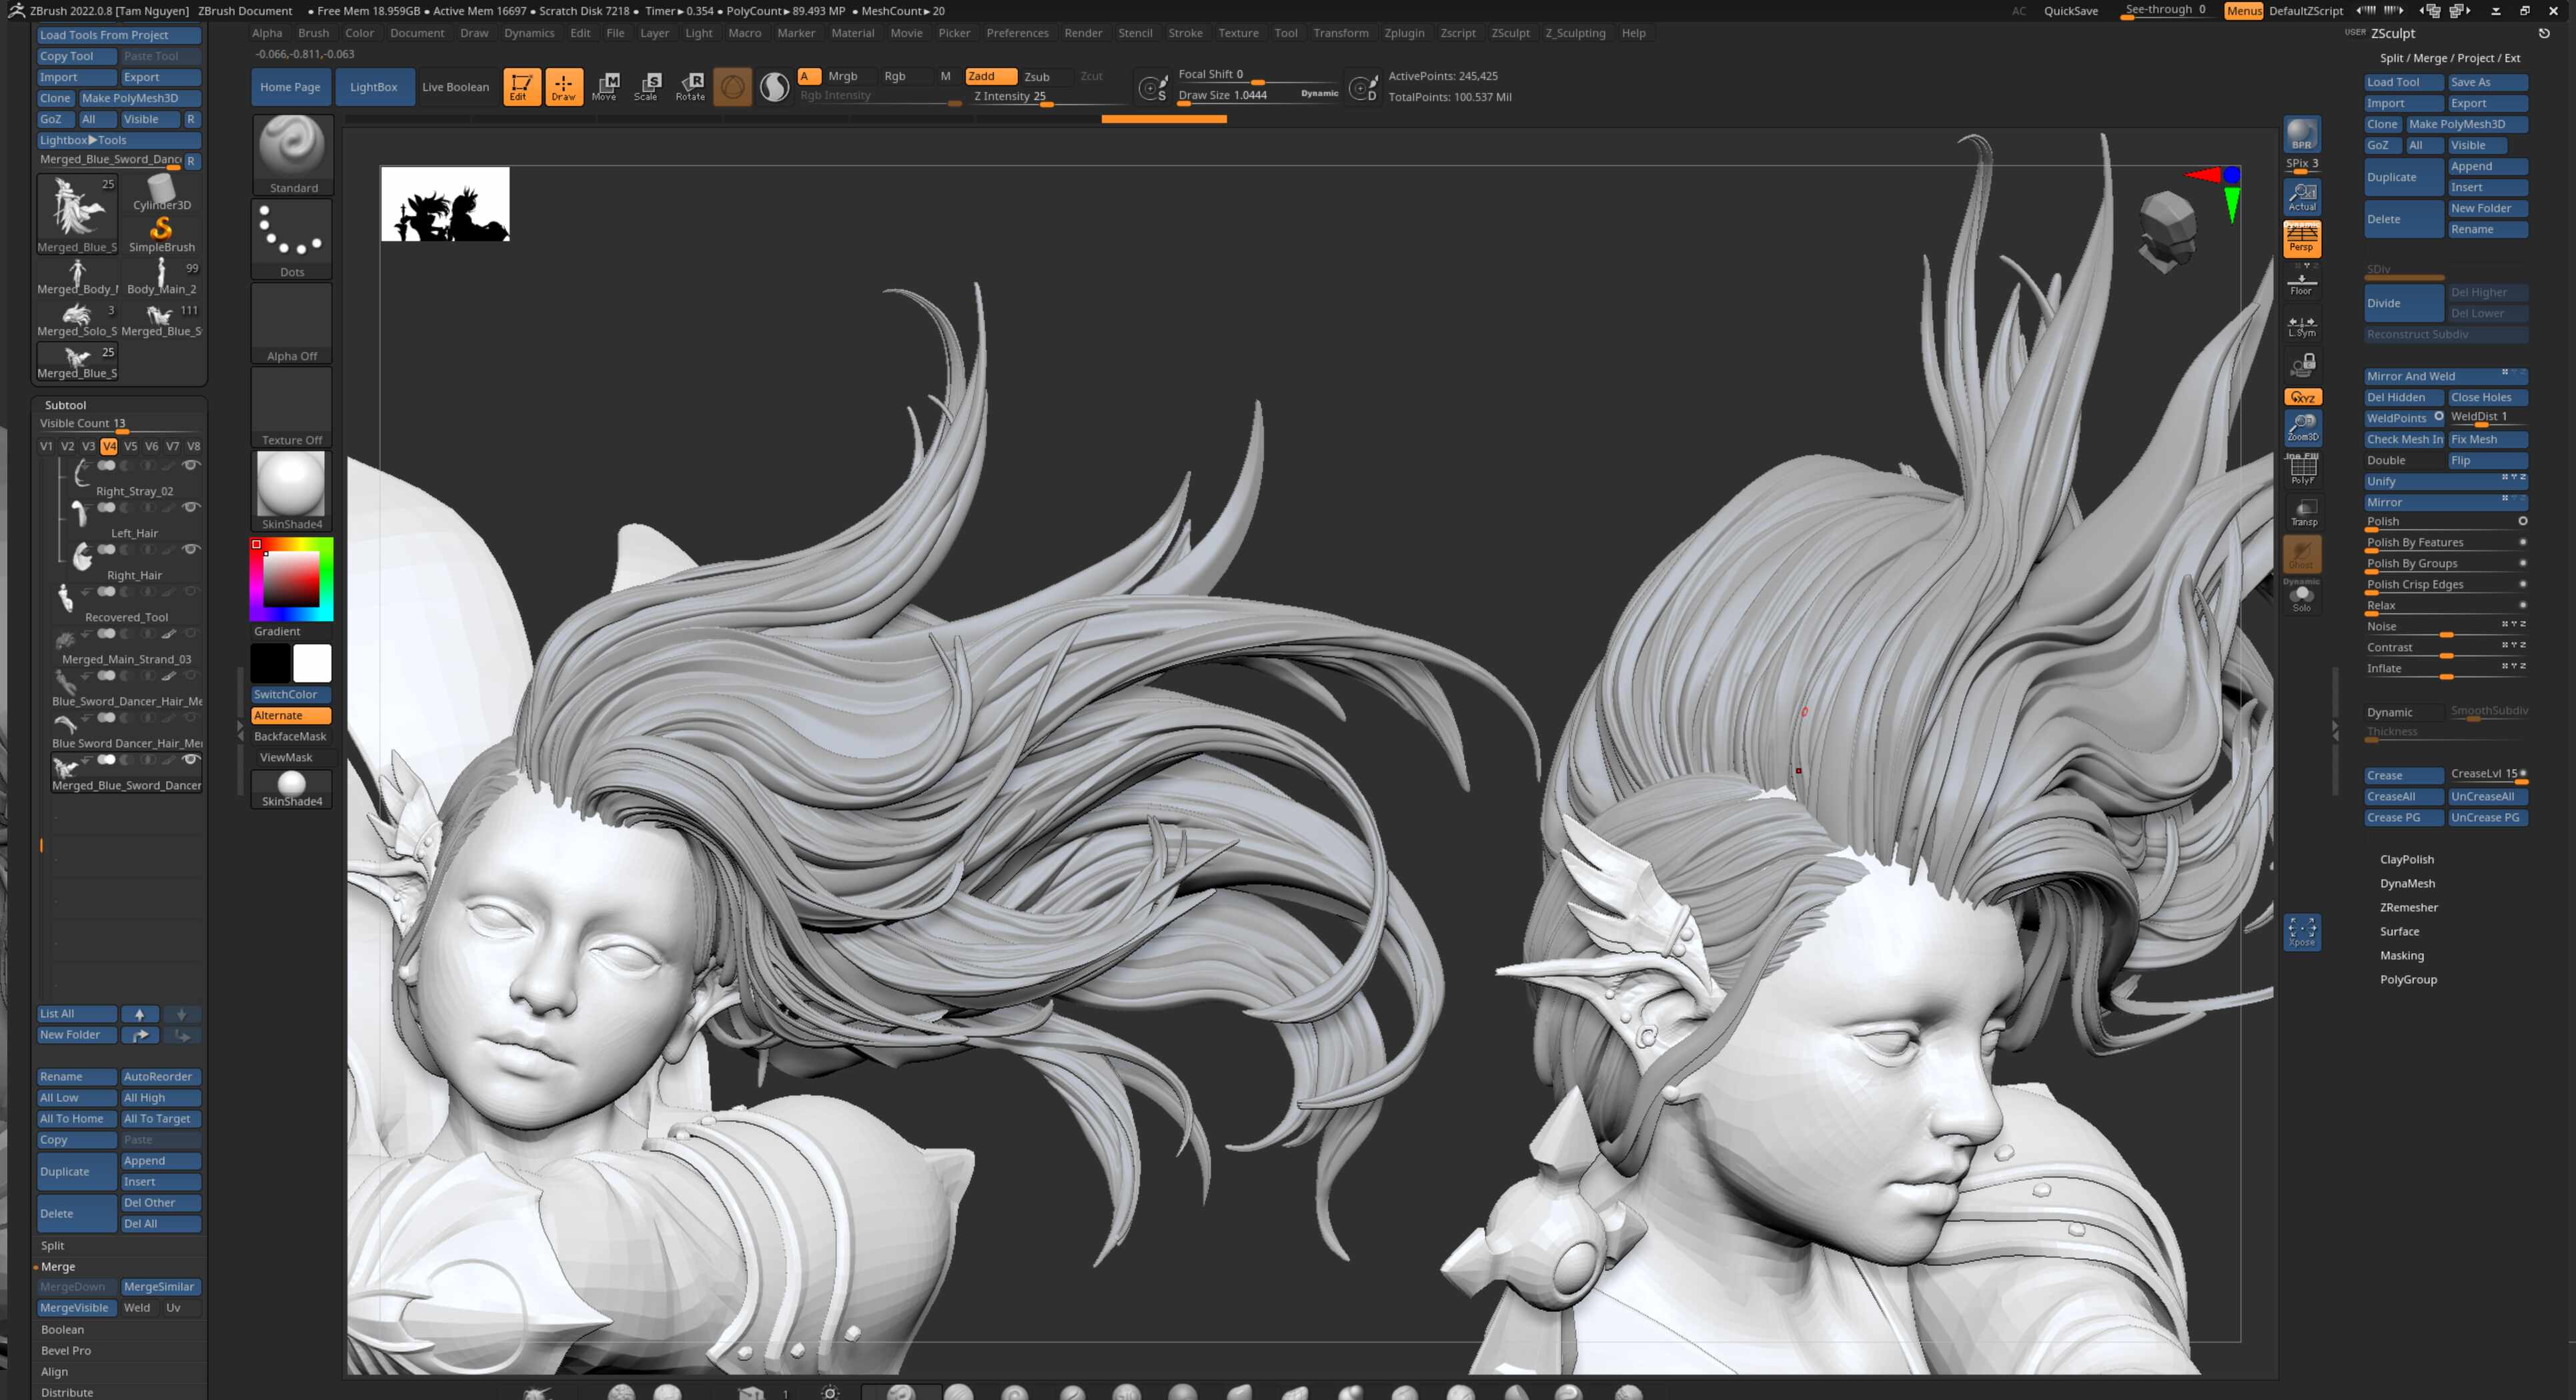
Task: Activate Zoom3D in the right shelf
Action: point(2303,428)
